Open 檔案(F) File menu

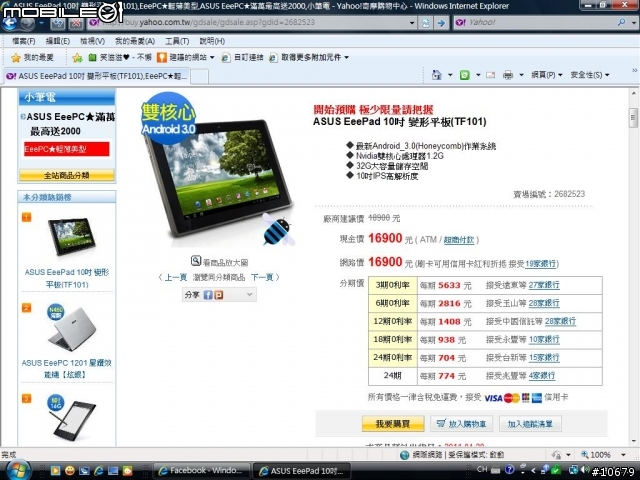point(23,41)
